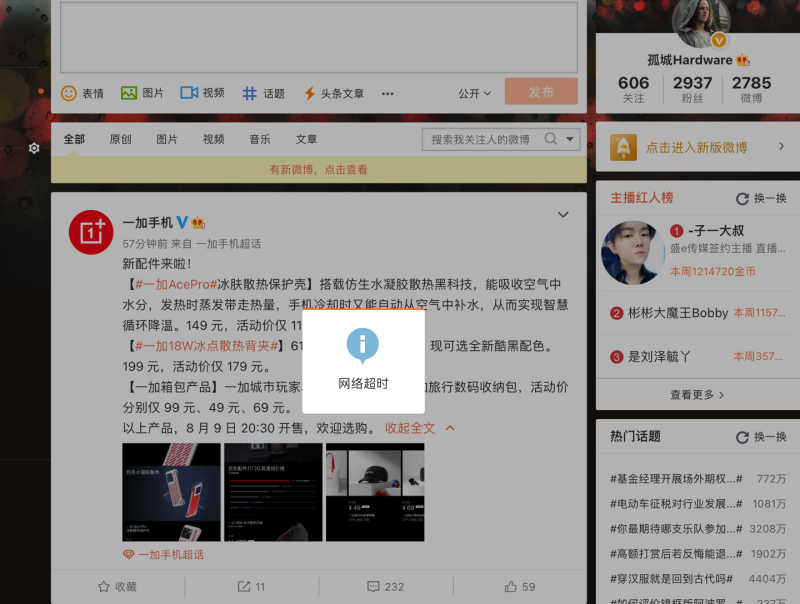Click the 发布 publish button

point(541,92)
